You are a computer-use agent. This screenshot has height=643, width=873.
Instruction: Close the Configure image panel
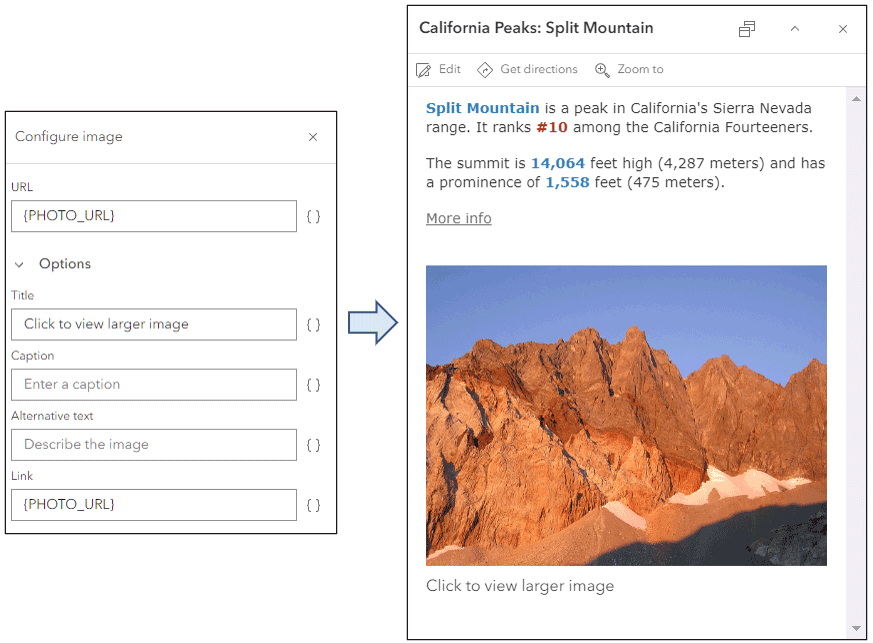click(313, 137)
